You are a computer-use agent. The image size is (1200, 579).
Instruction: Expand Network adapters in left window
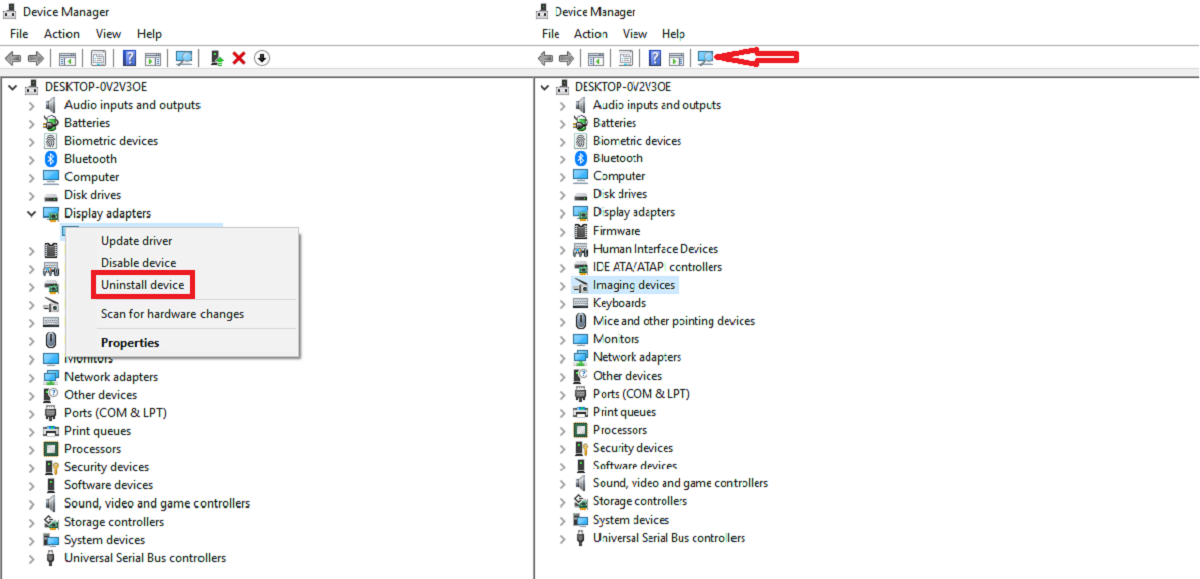click(x=31, y=377)
